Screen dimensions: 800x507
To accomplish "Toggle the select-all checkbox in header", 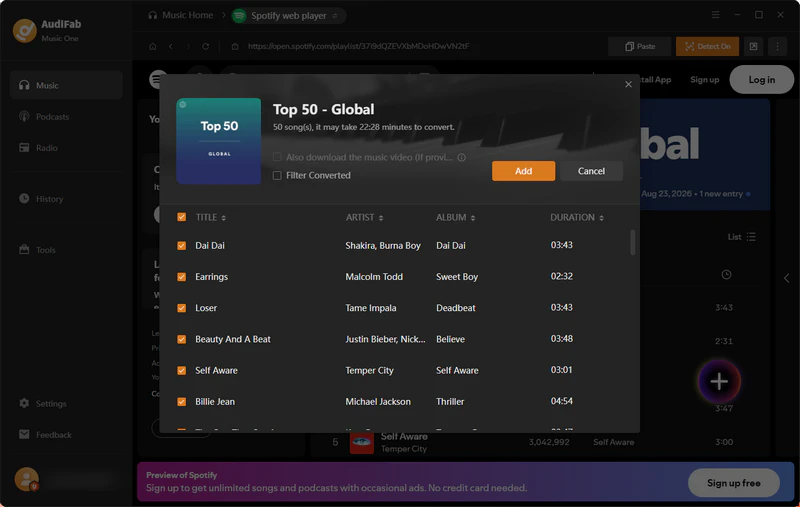I will pyautogui.click(x=182, y=217).
